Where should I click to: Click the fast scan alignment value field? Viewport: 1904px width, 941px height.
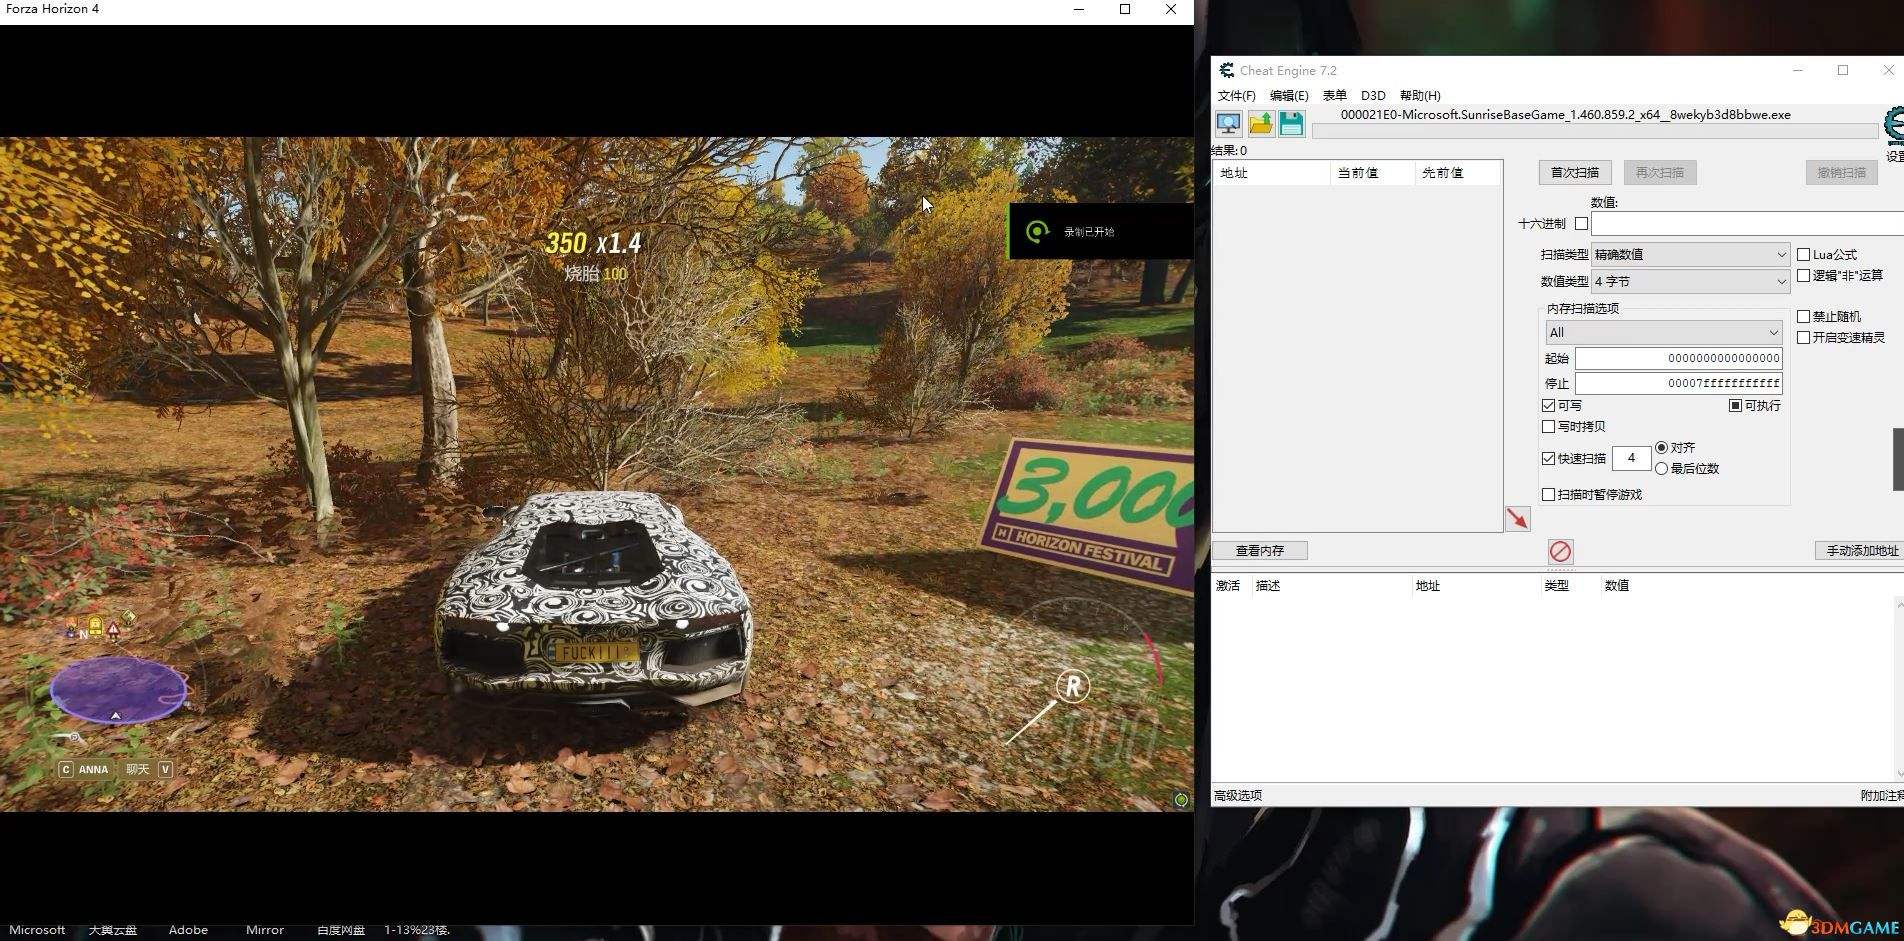1632,459
